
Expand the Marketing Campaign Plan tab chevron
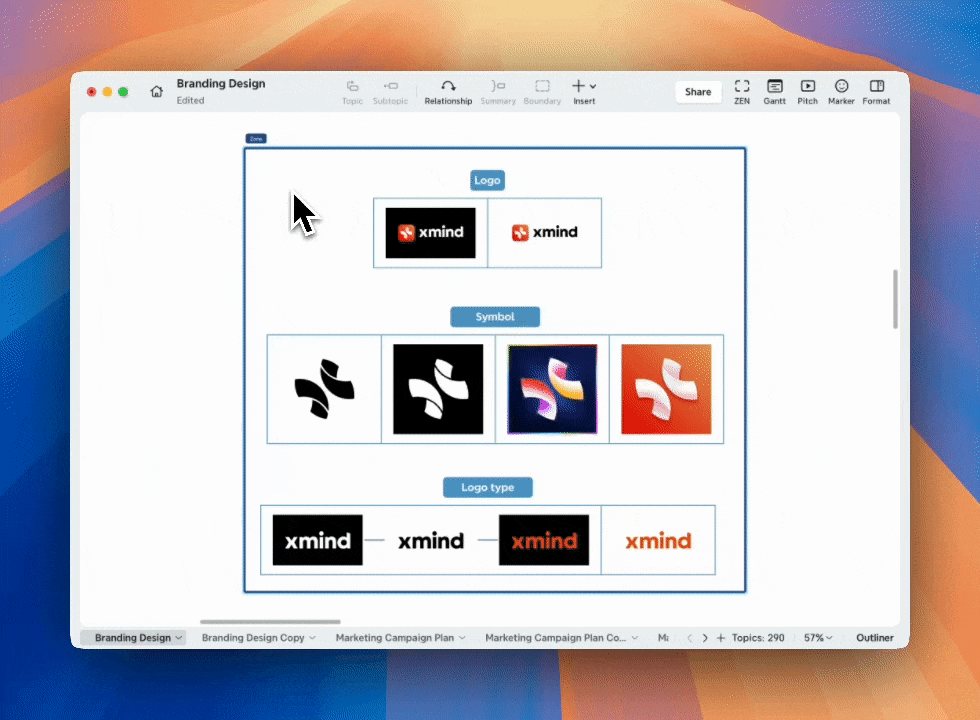[x=462, y=638]
